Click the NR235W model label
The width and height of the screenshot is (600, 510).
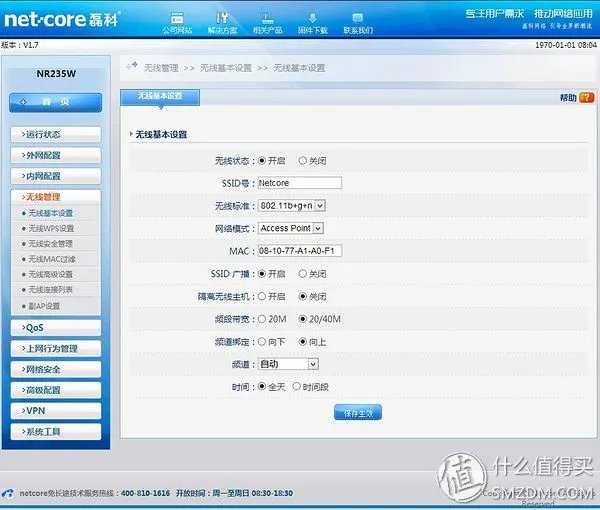point(56,74)
